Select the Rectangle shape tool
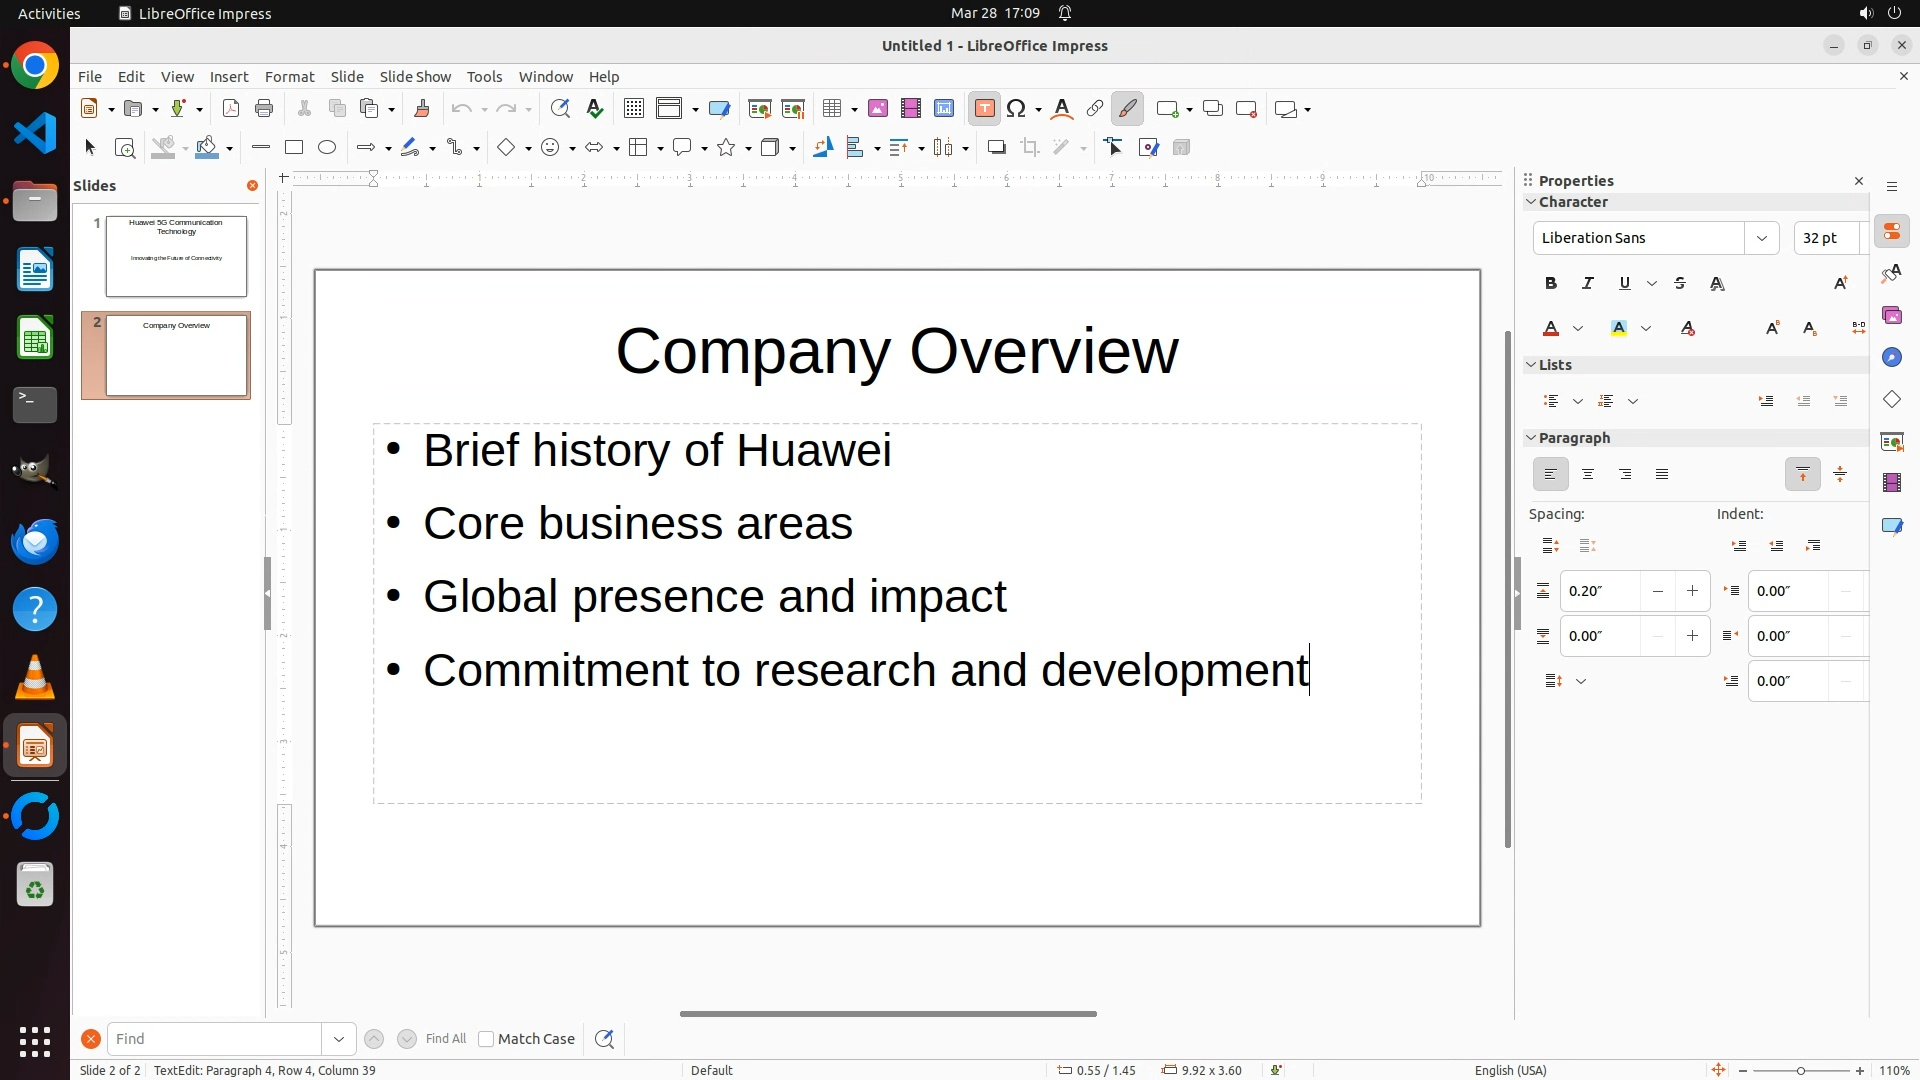 294,148
